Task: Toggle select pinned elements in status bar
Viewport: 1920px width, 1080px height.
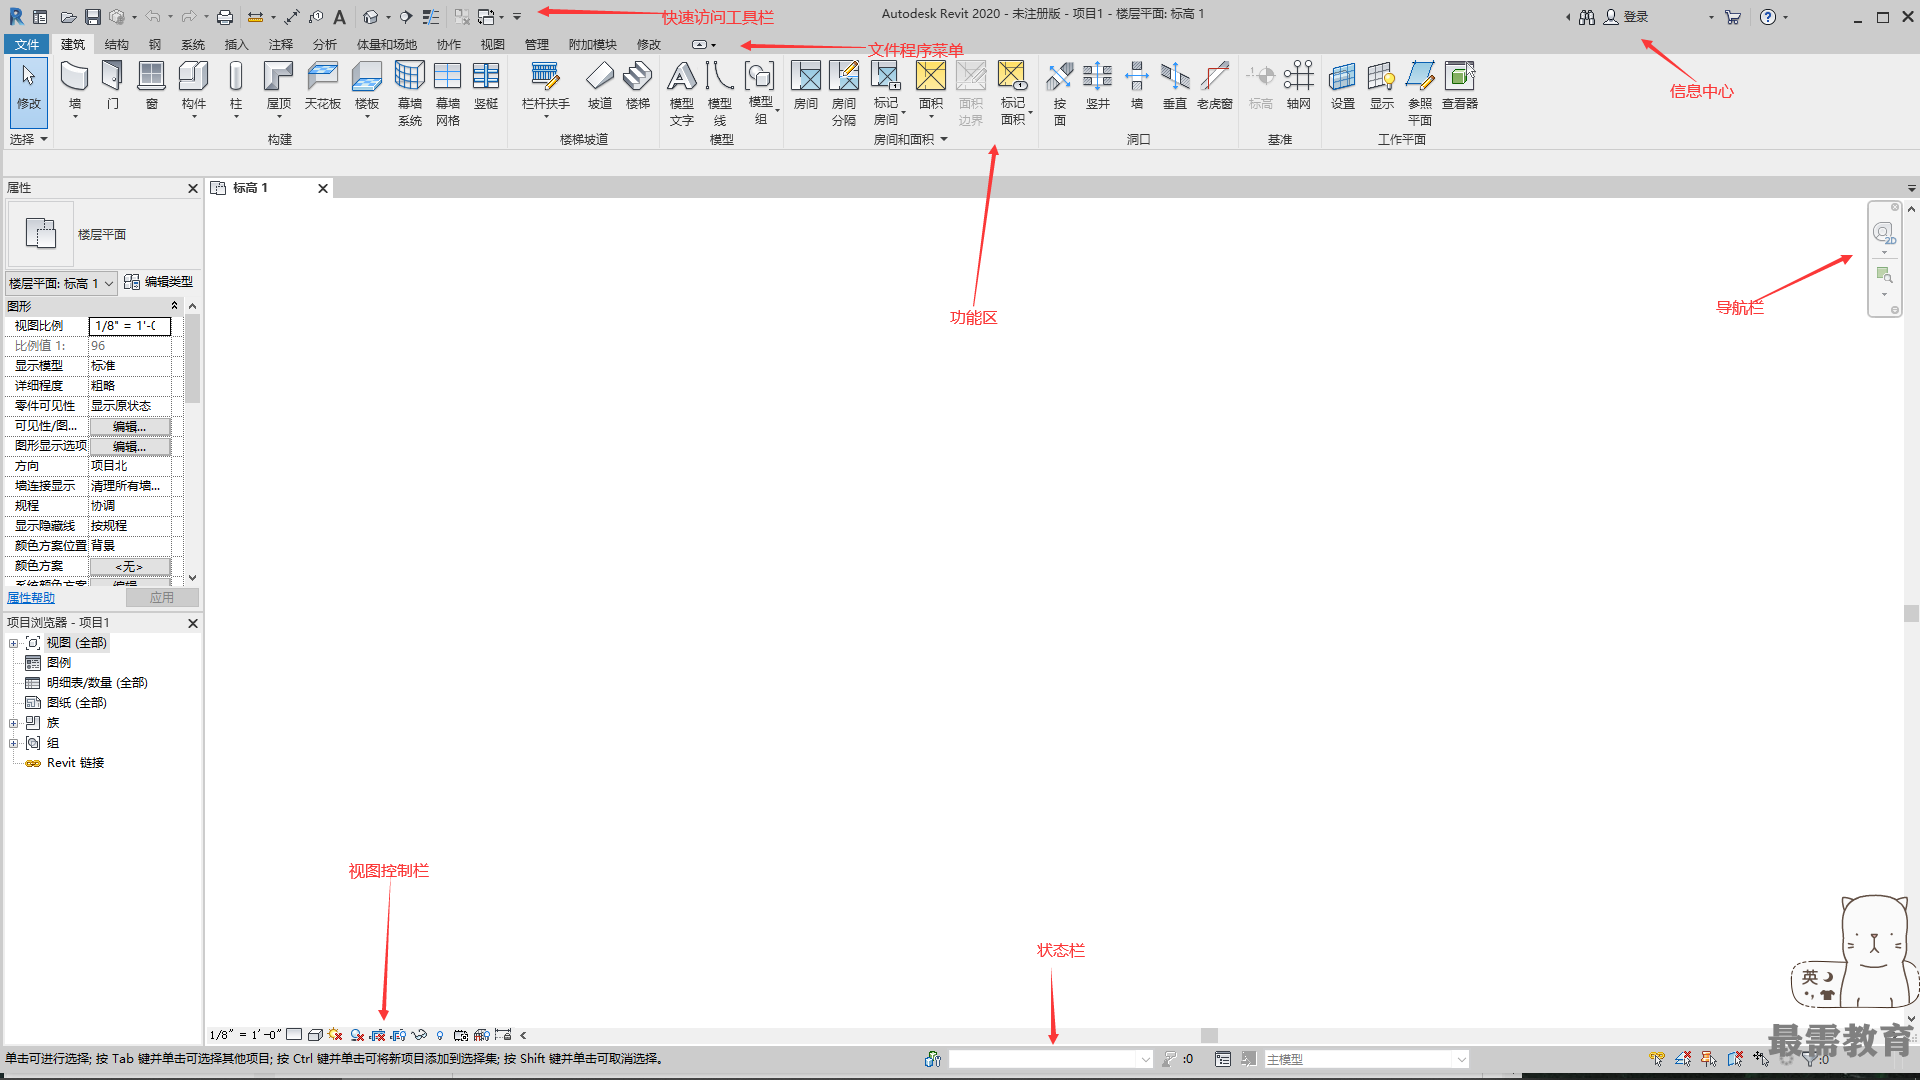Action: click(1709, 1059)
